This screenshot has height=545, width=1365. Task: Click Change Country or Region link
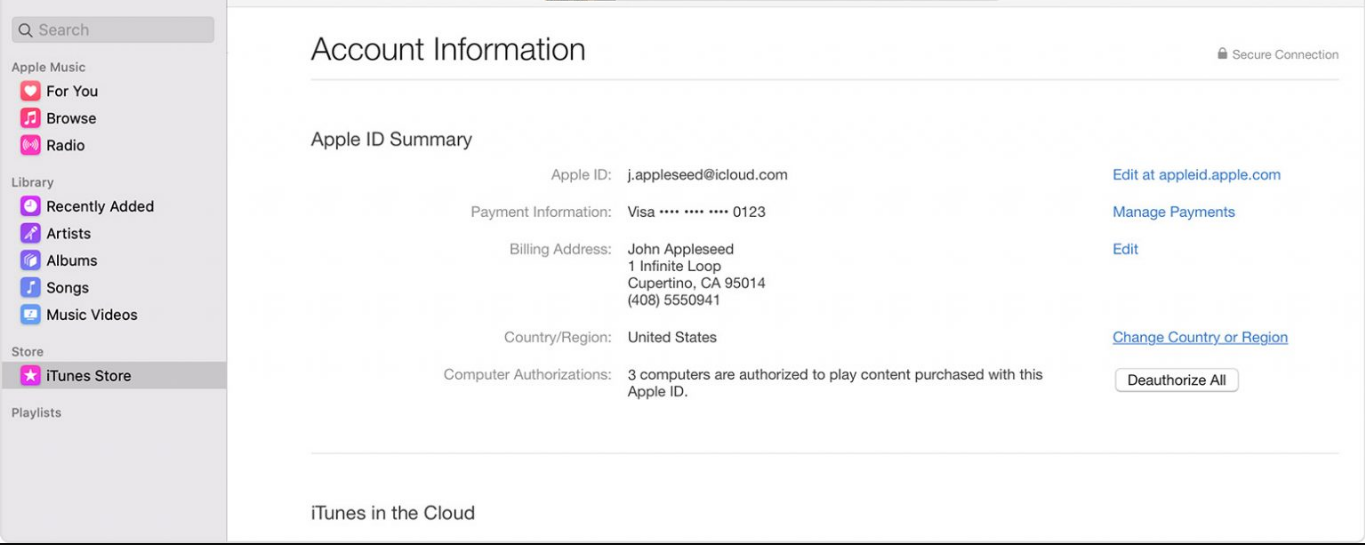coord(1200,338)
